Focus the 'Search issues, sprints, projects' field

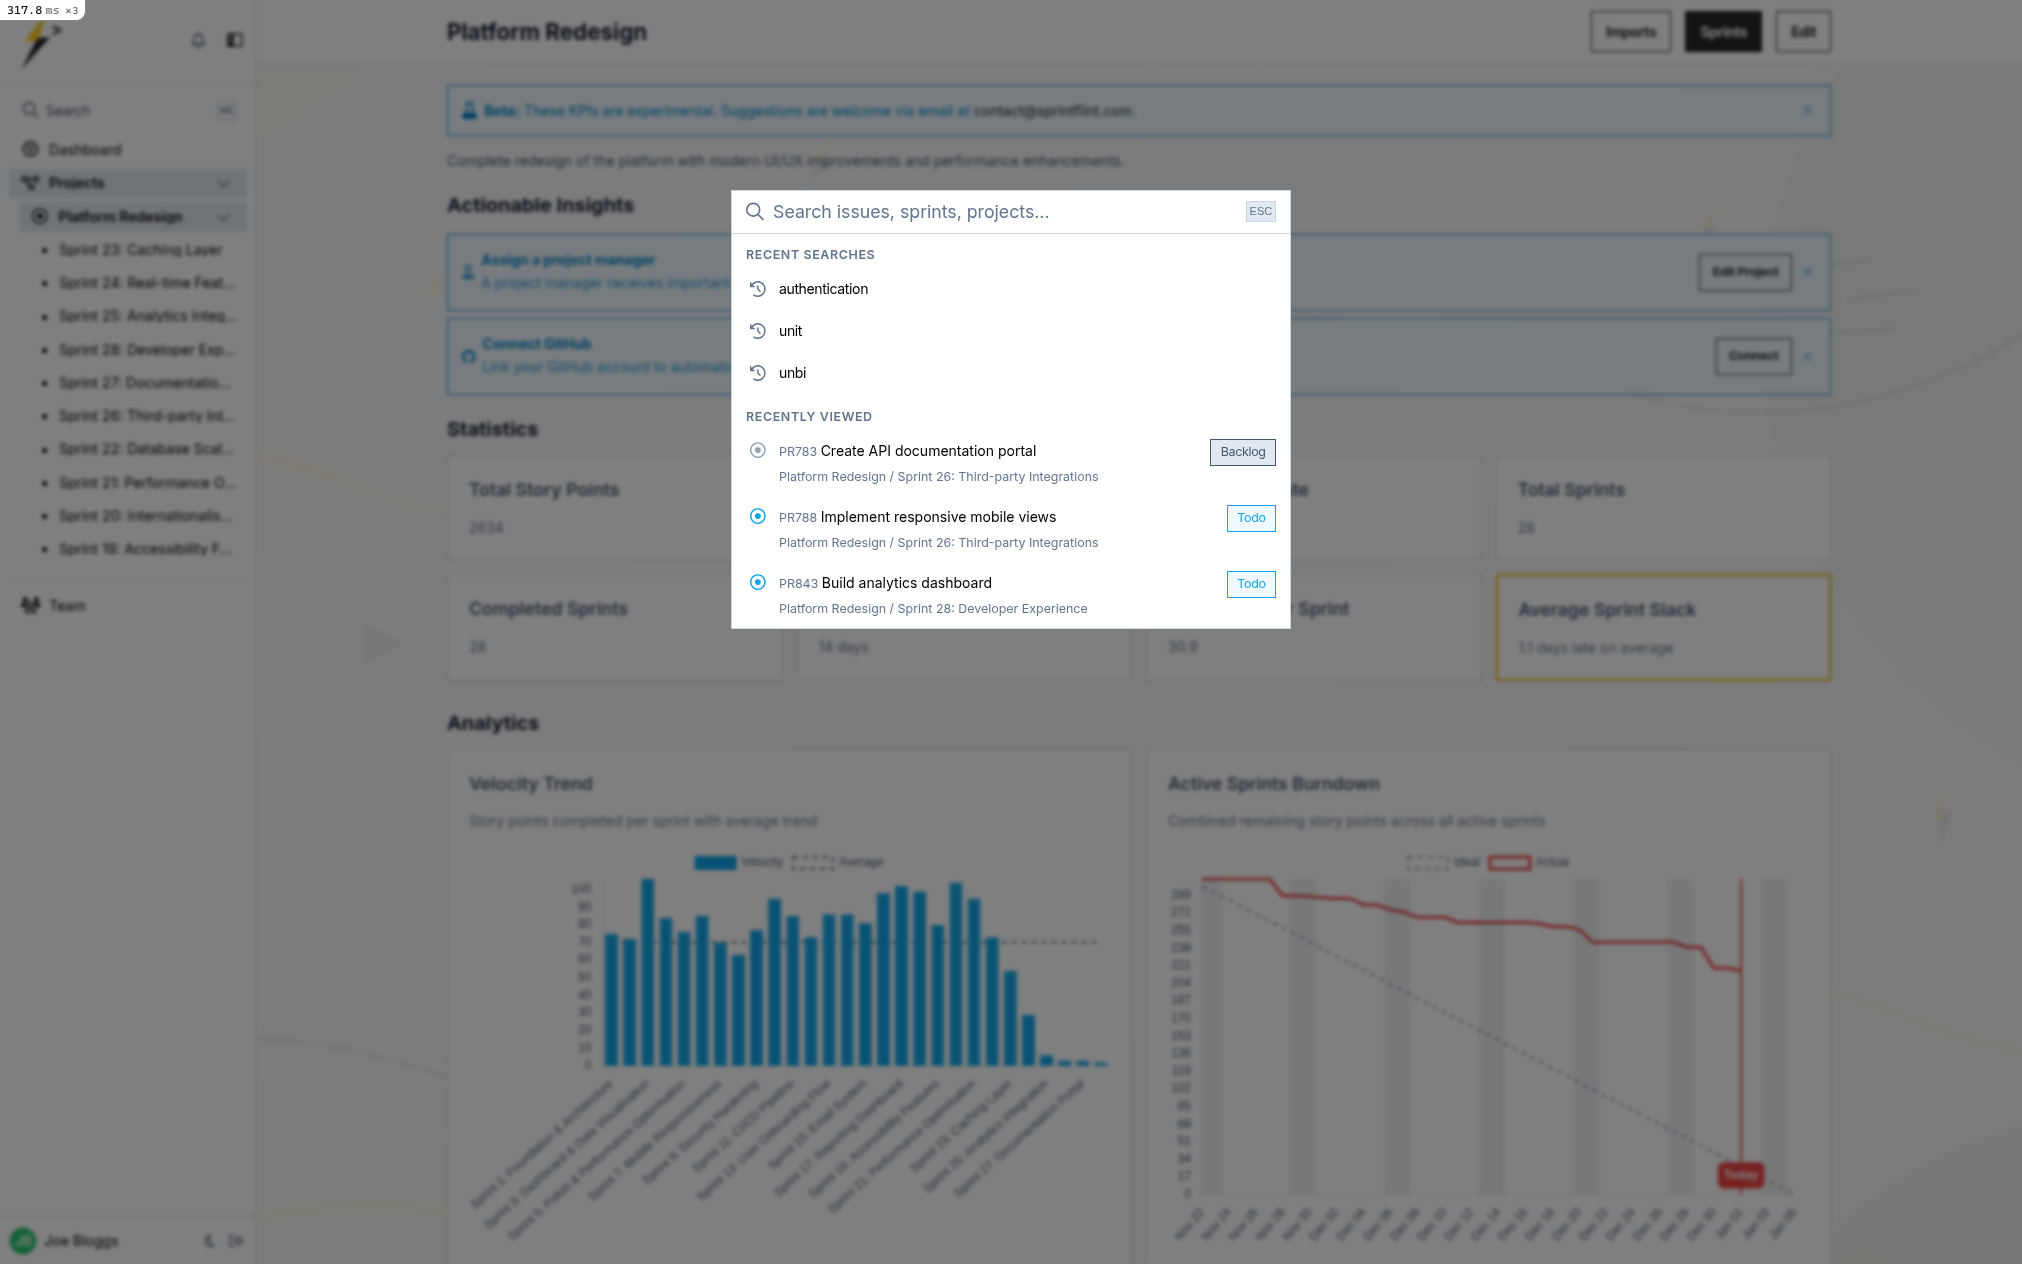pyautogui.click(x=1000, y=212)
